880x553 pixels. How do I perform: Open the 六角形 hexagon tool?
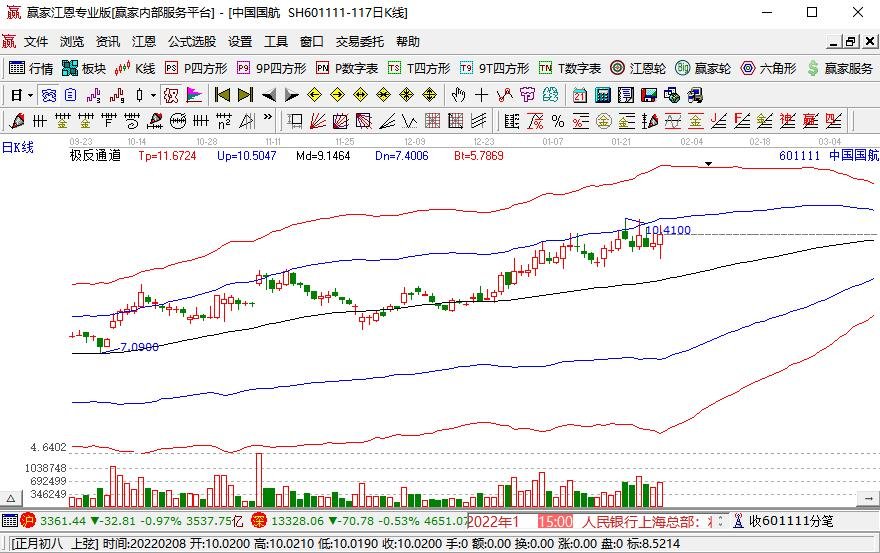pos(768,68)
